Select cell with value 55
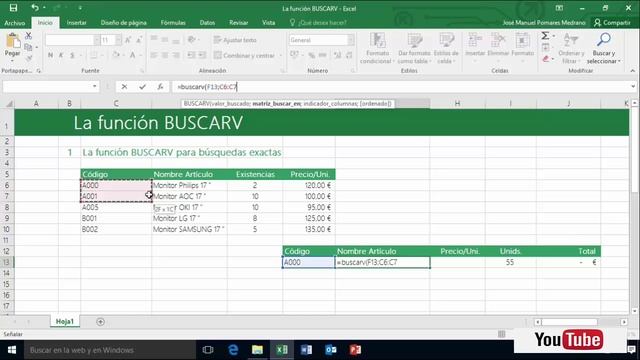 pyautogui.click(x=510, y=262)
